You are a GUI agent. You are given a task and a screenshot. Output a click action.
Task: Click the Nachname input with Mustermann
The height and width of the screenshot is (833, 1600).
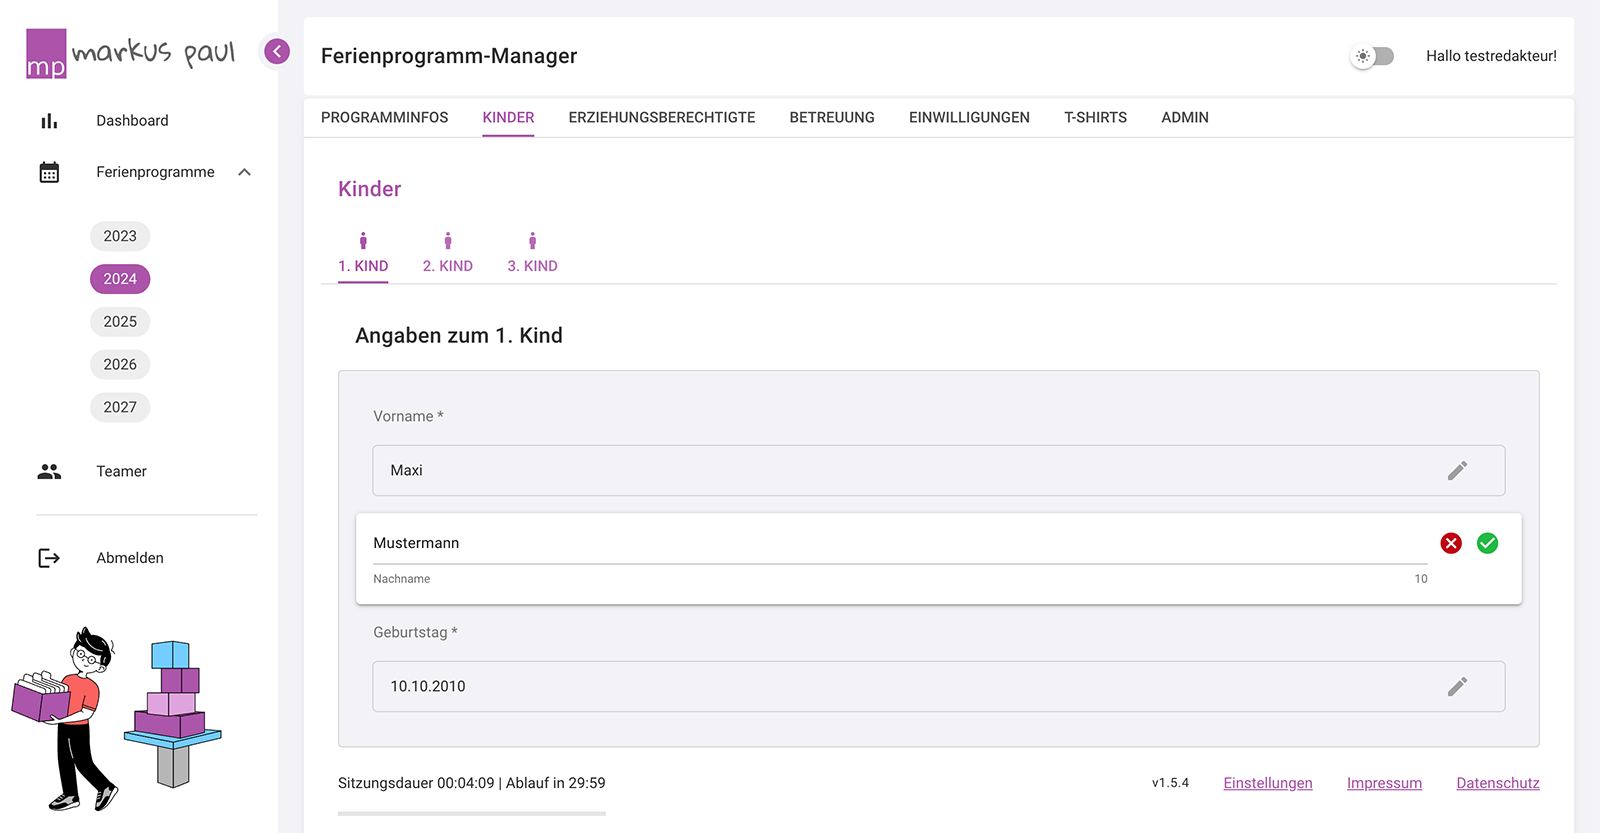point(900,543)
